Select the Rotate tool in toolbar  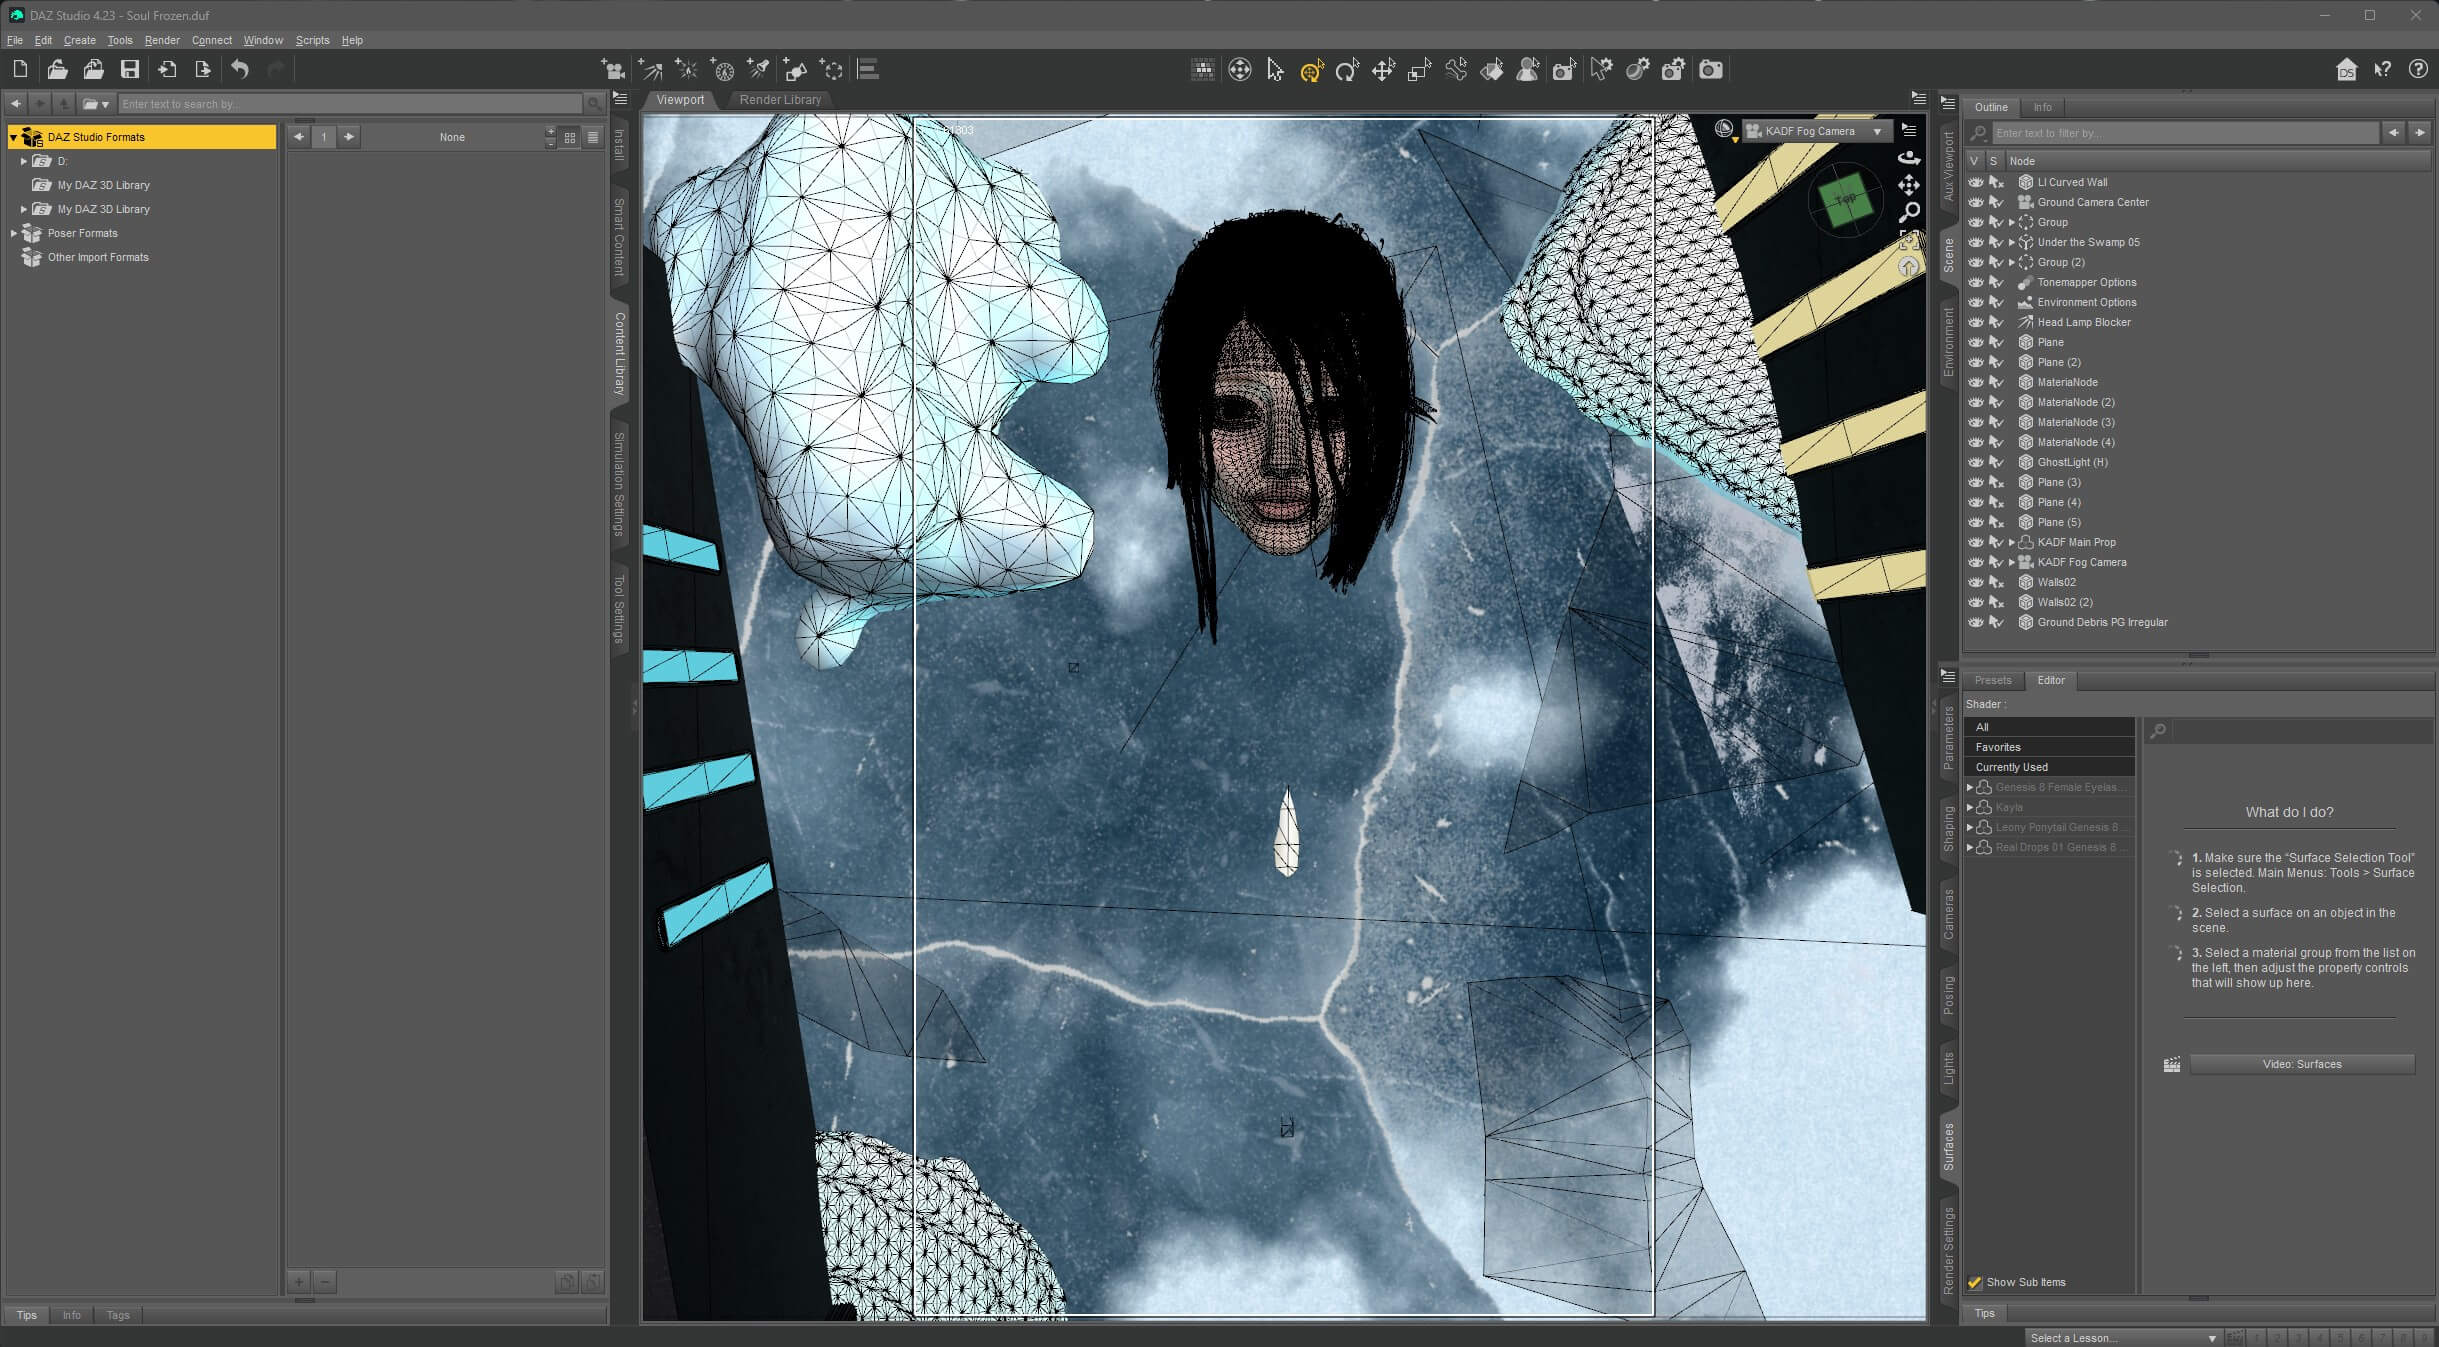click(1347, 69)
